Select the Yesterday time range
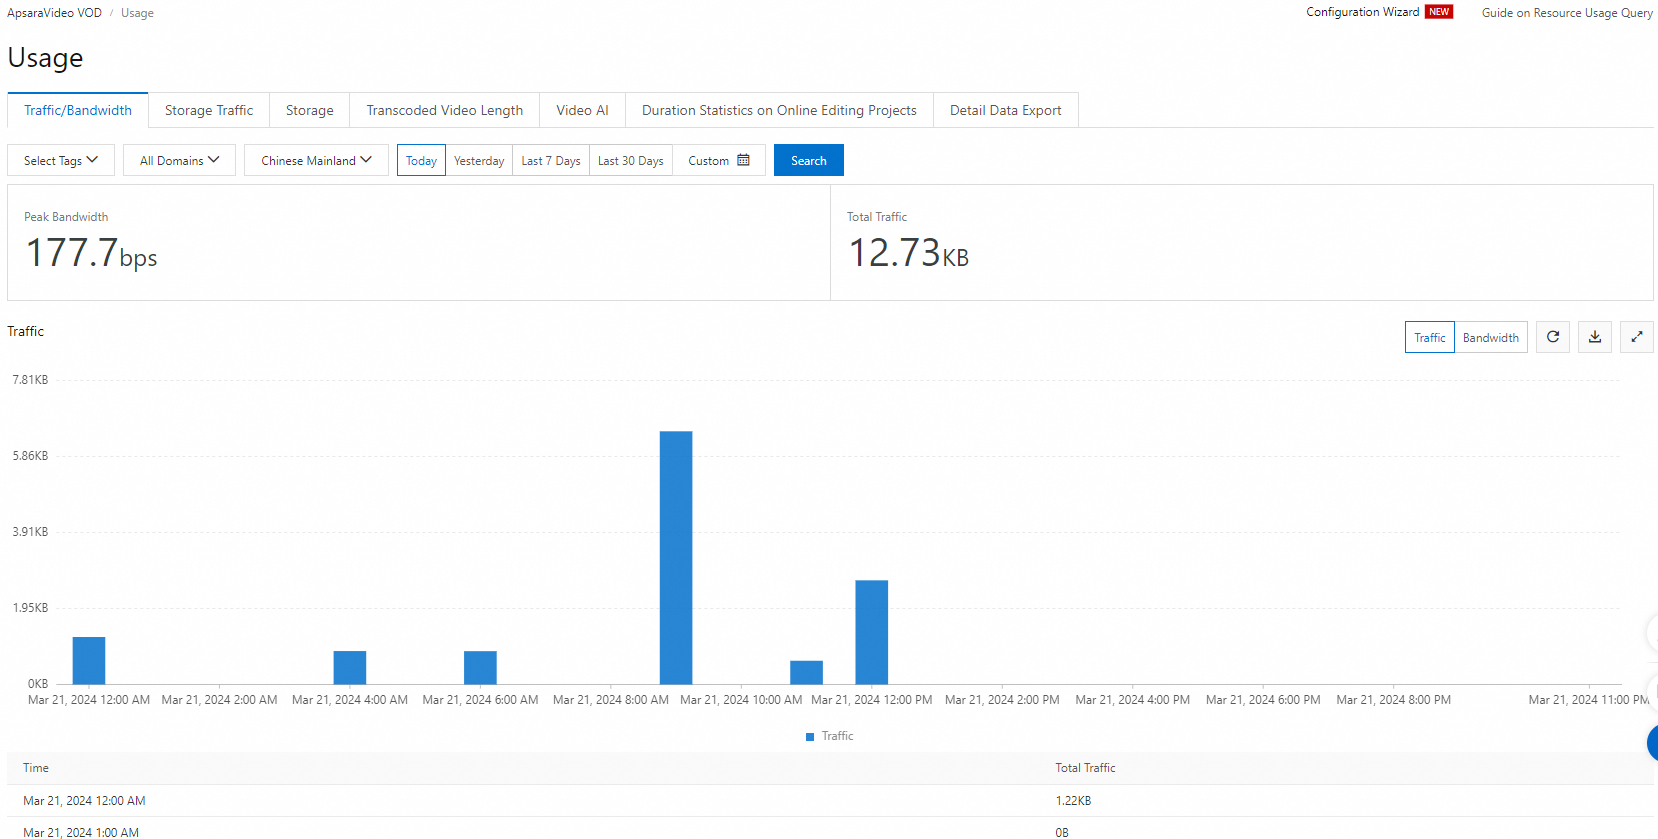This screenshot has width=1658, height=839. (479, 160)
